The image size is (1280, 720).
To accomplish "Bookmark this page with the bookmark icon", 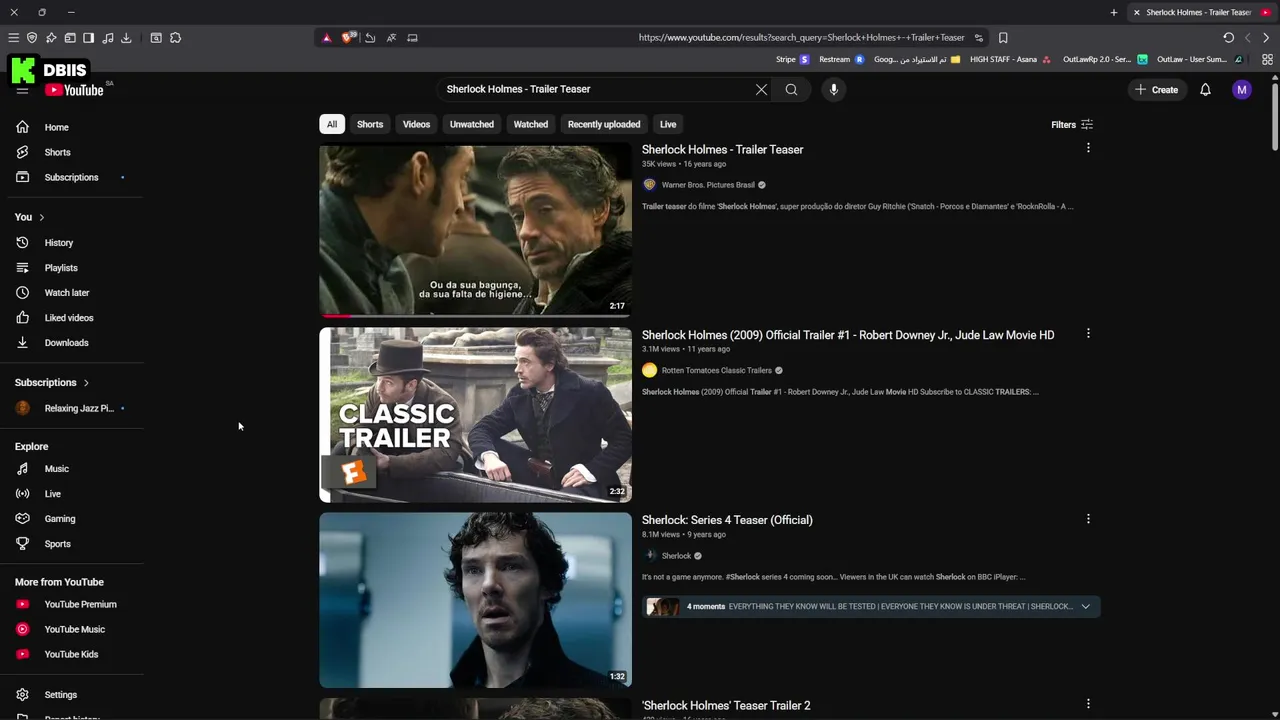I will (1003, 38).
